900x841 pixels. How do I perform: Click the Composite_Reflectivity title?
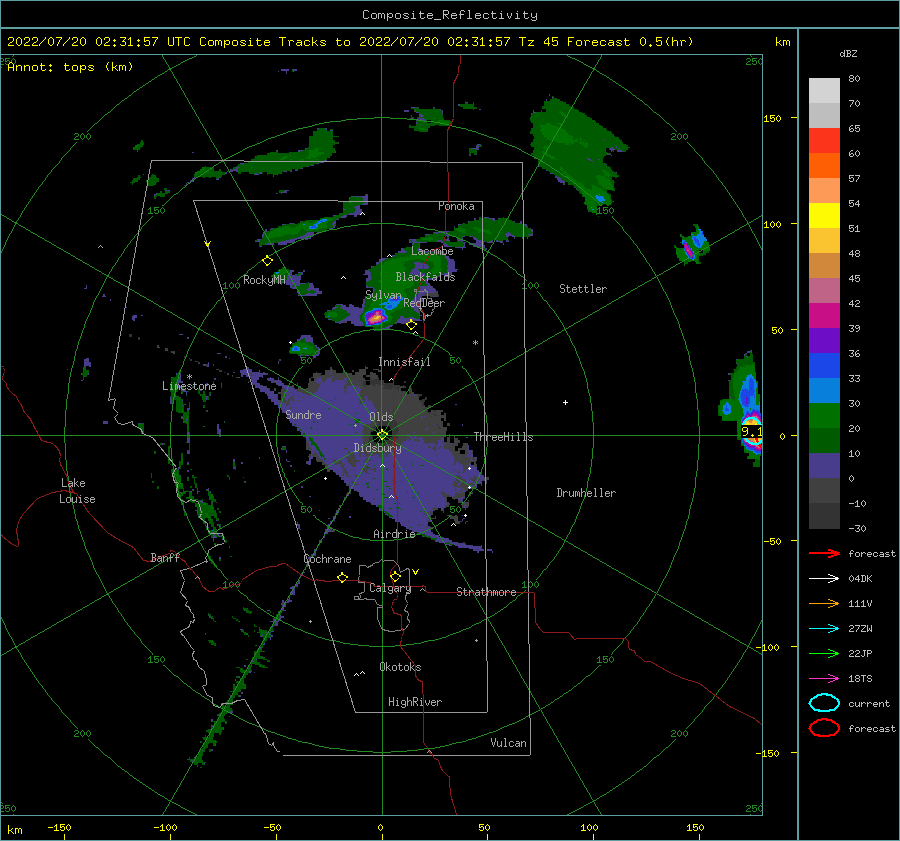(450, 15)
